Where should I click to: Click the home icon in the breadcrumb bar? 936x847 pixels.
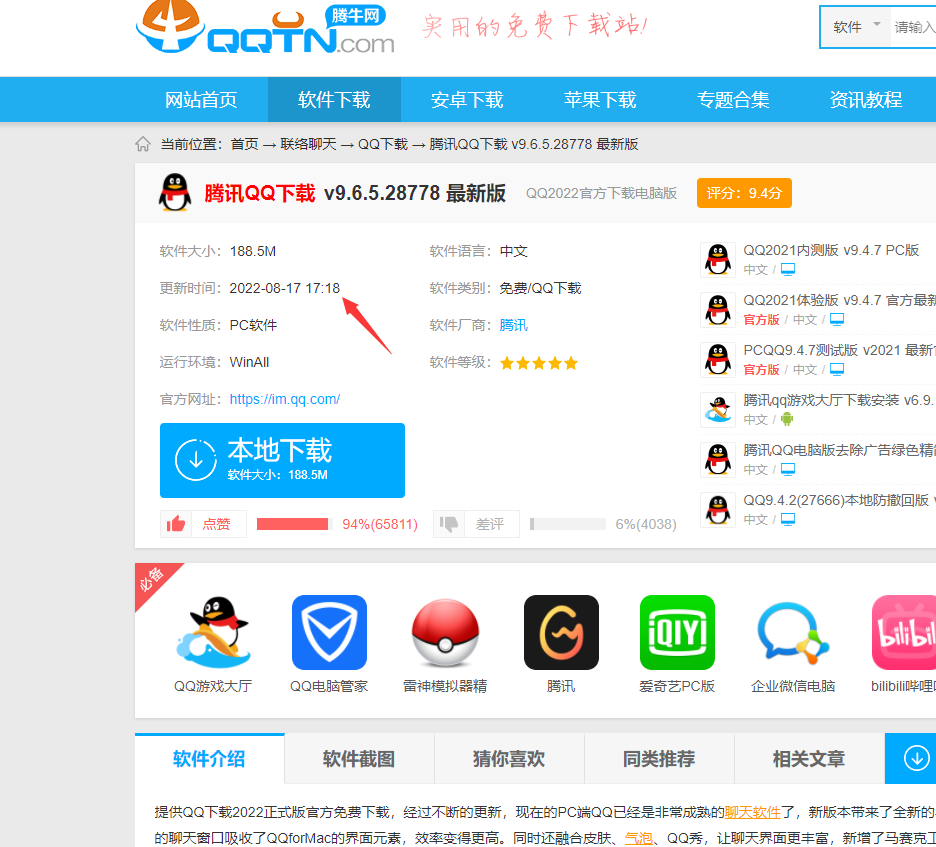(142, 143)
